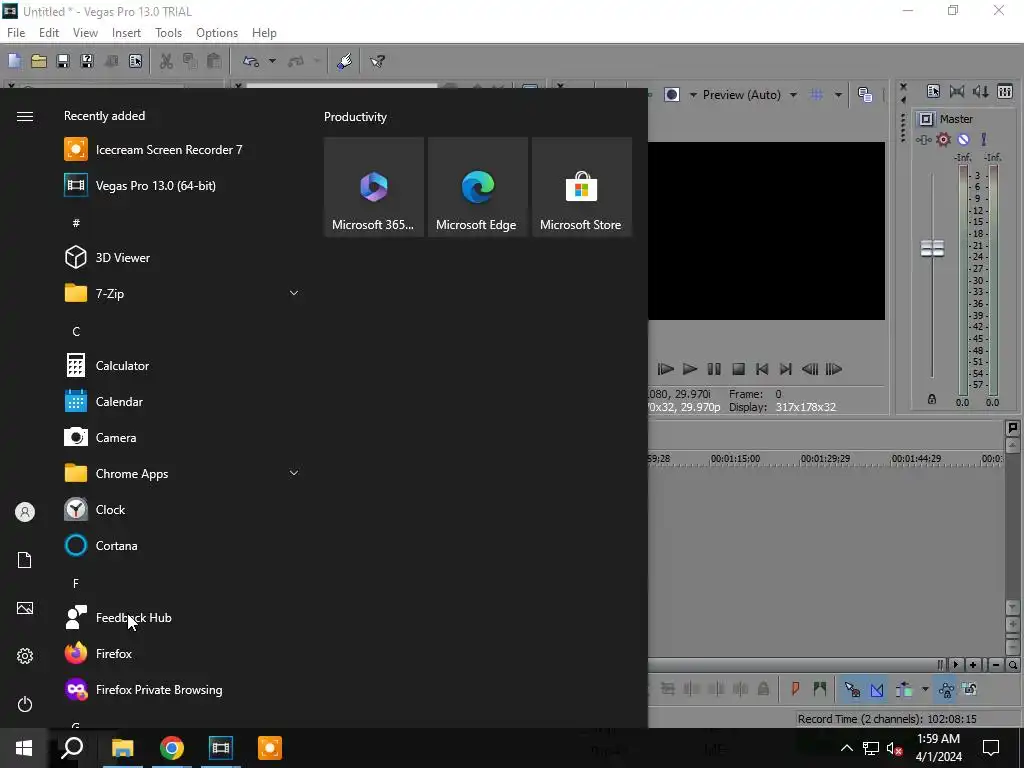Screen dimensions: 1024x768
Task: Launch Icecream Screen Recorder 7 from Start
Action: [182, 150]
